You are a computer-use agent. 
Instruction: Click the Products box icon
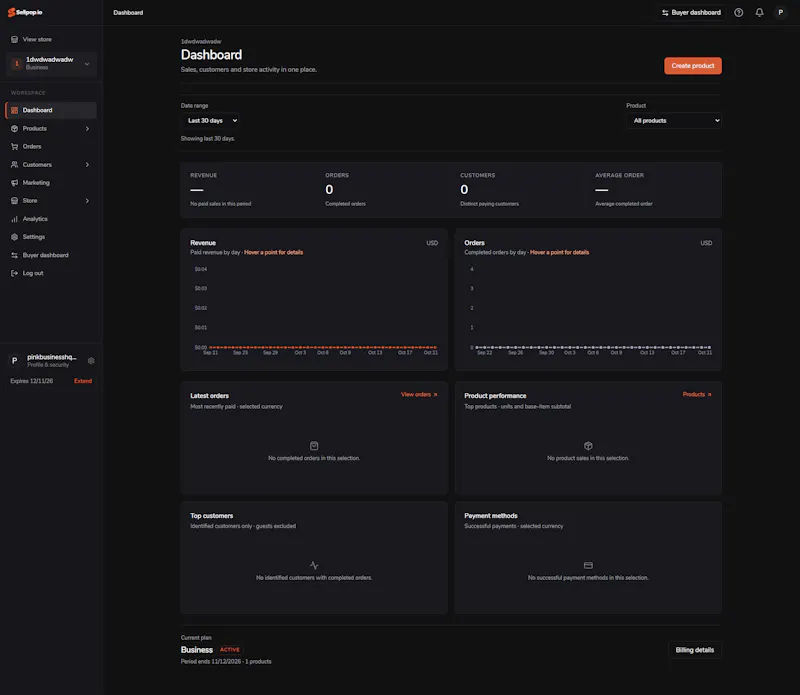coord(14,129)
